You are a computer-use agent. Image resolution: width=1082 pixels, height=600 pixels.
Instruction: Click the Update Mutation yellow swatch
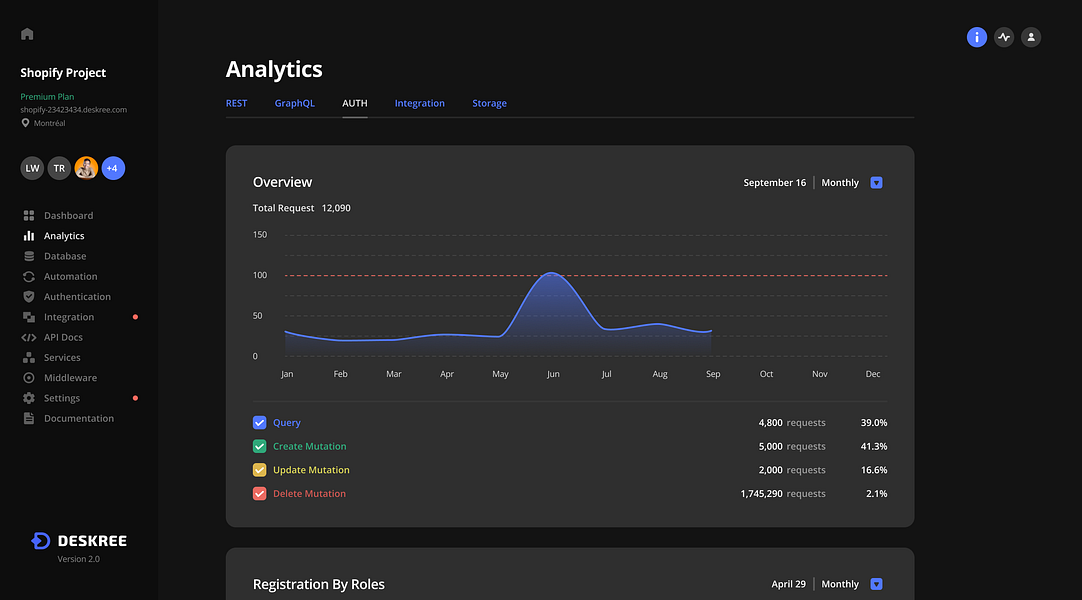260,470
